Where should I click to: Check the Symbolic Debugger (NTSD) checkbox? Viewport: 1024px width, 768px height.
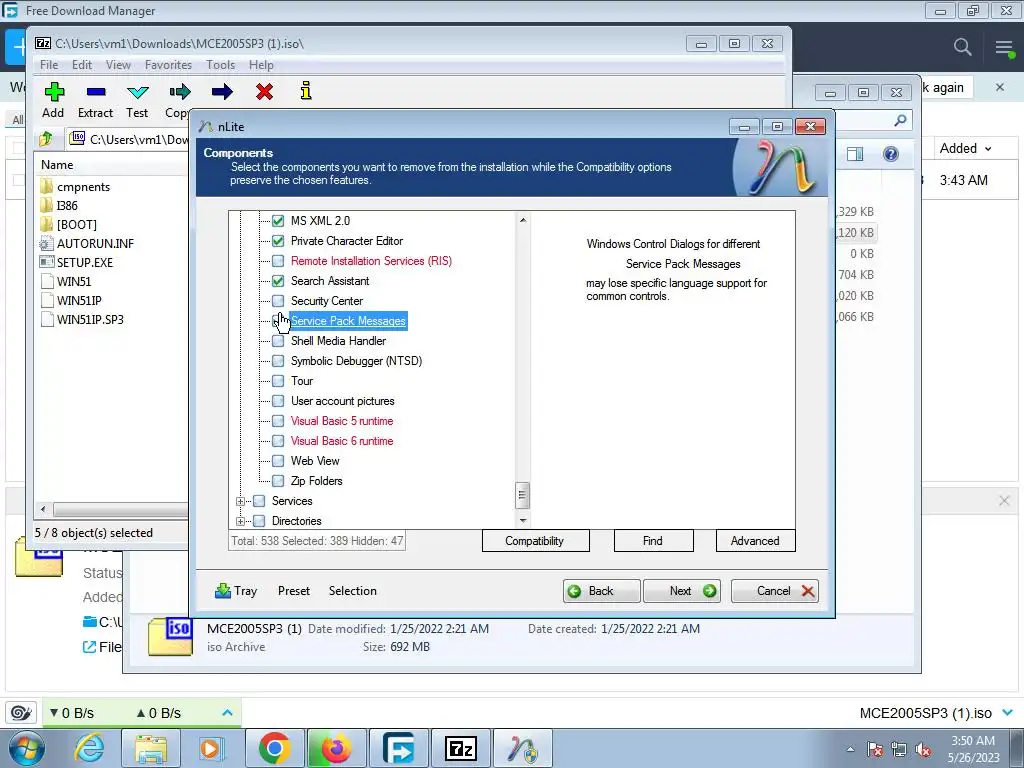[x=278, y=361]
